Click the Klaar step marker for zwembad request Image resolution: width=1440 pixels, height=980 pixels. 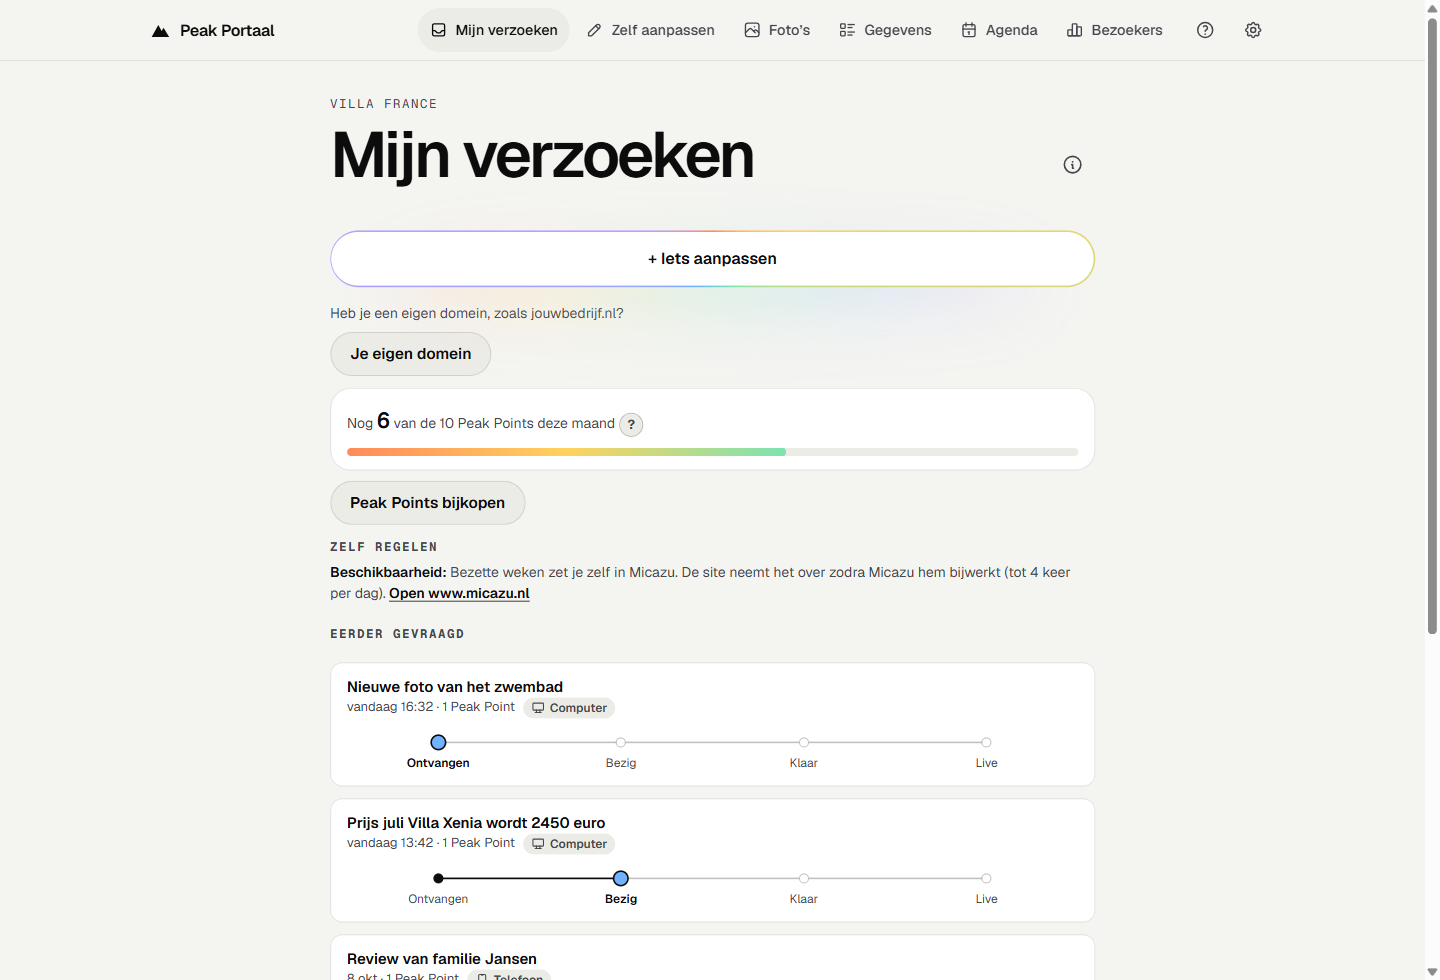point(804,742)
